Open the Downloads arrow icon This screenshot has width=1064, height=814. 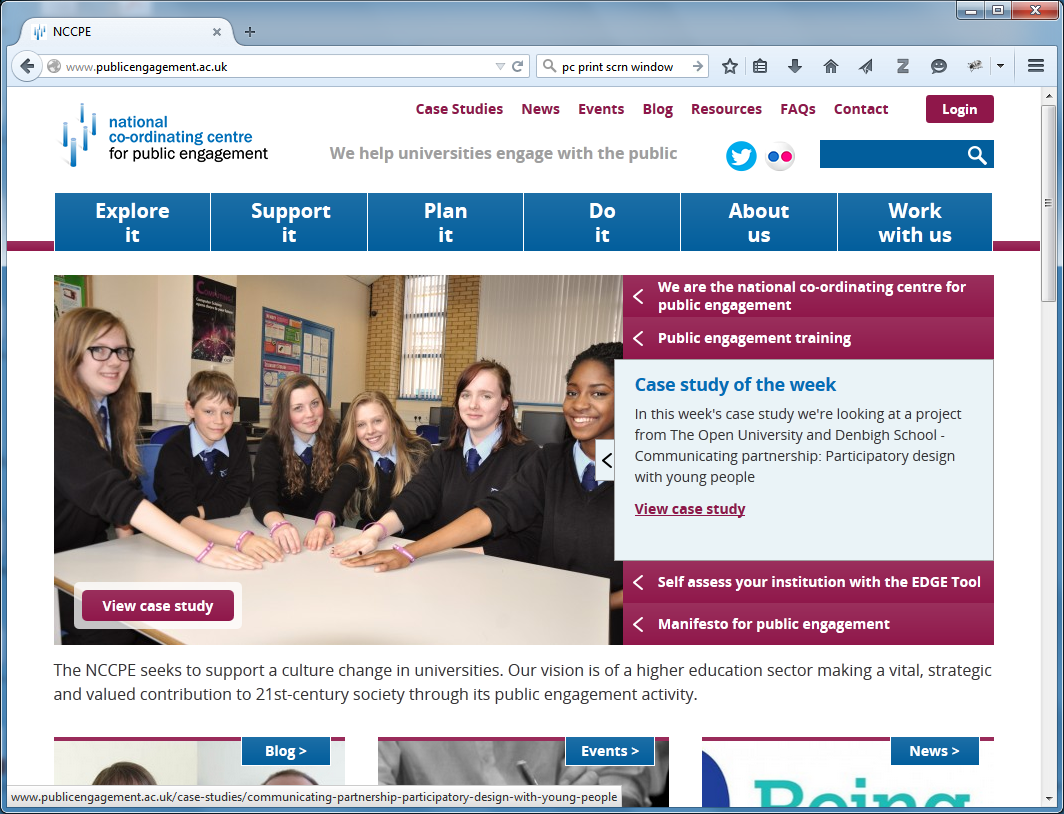(x=794, y=66)
